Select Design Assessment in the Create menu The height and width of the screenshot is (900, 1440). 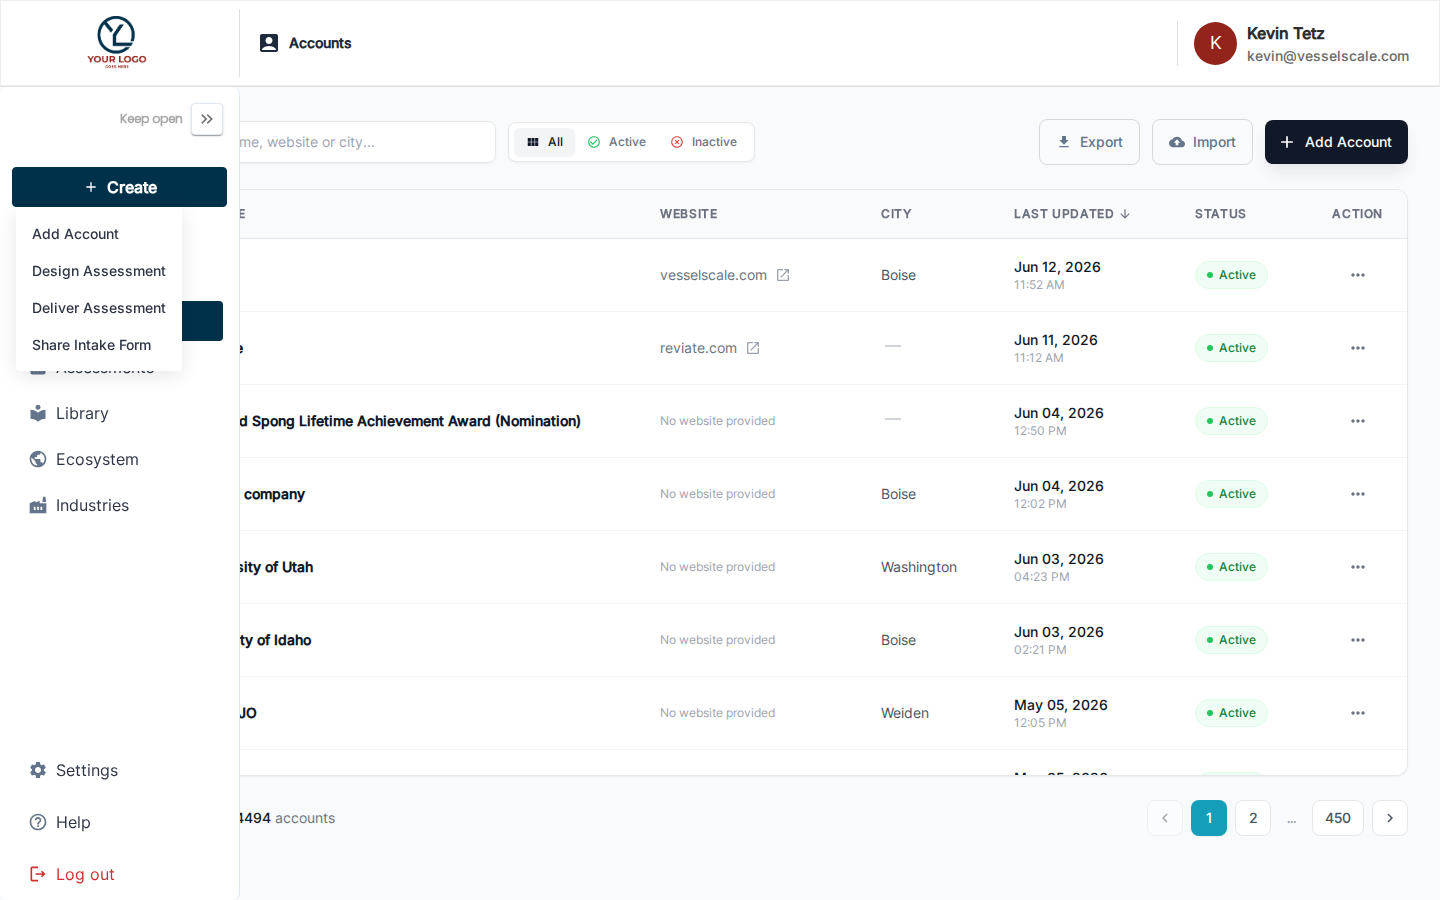(x=99, y=271)
